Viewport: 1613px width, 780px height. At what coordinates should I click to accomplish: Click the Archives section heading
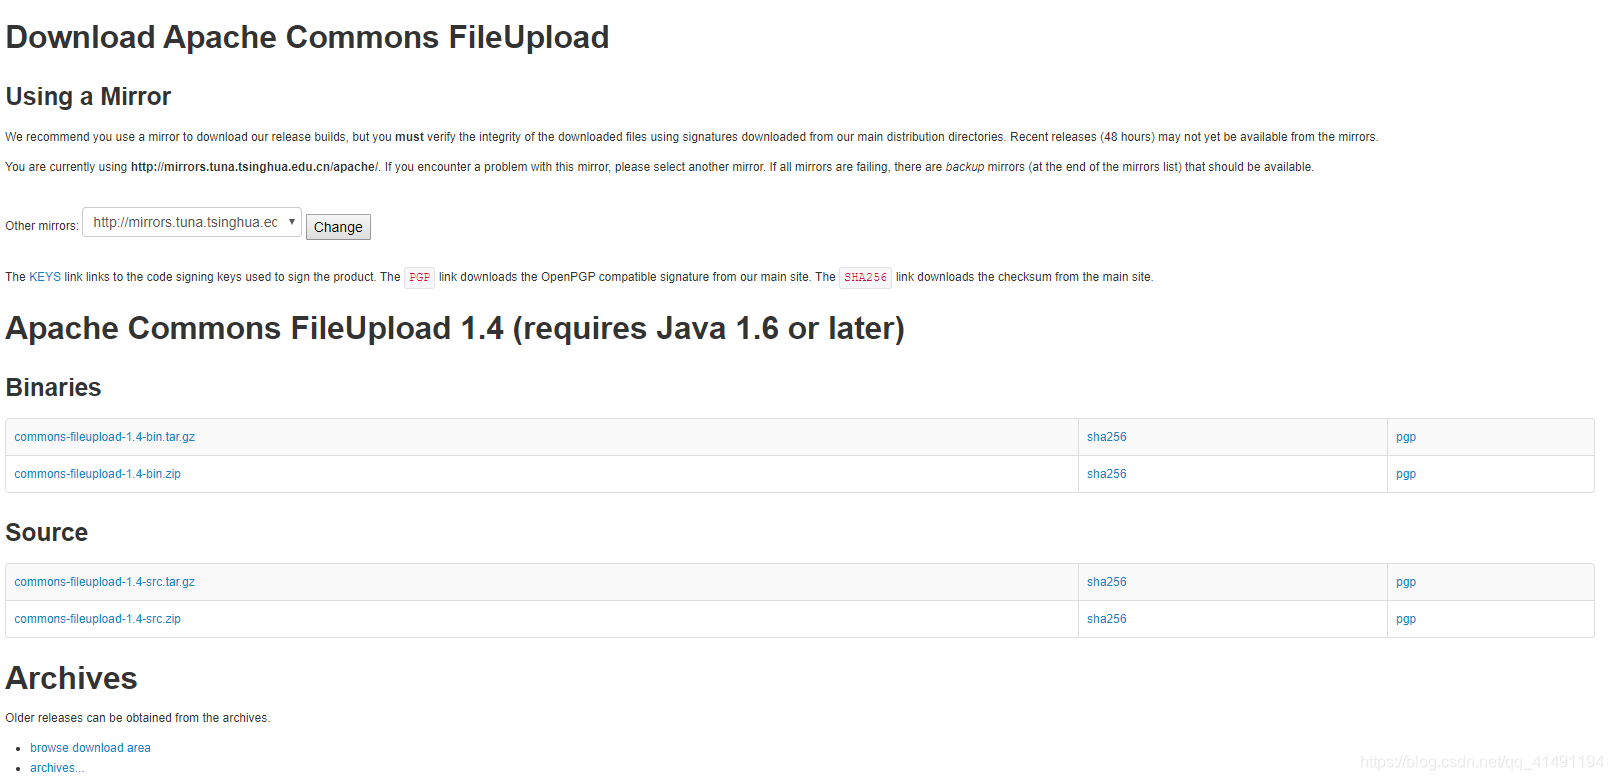71,678
